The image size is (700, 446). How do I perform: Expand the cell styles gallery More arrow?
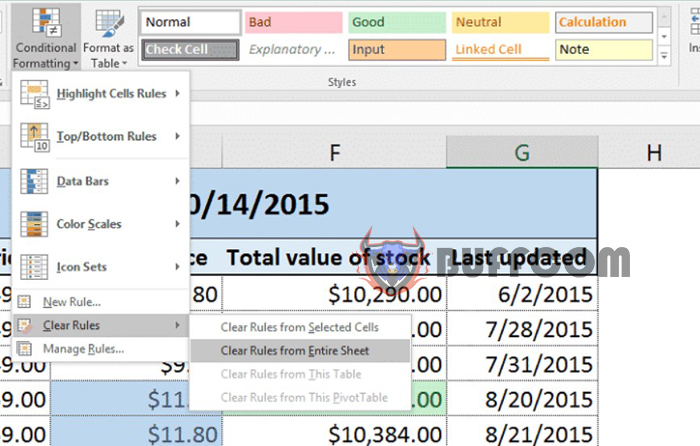[664, 56]
